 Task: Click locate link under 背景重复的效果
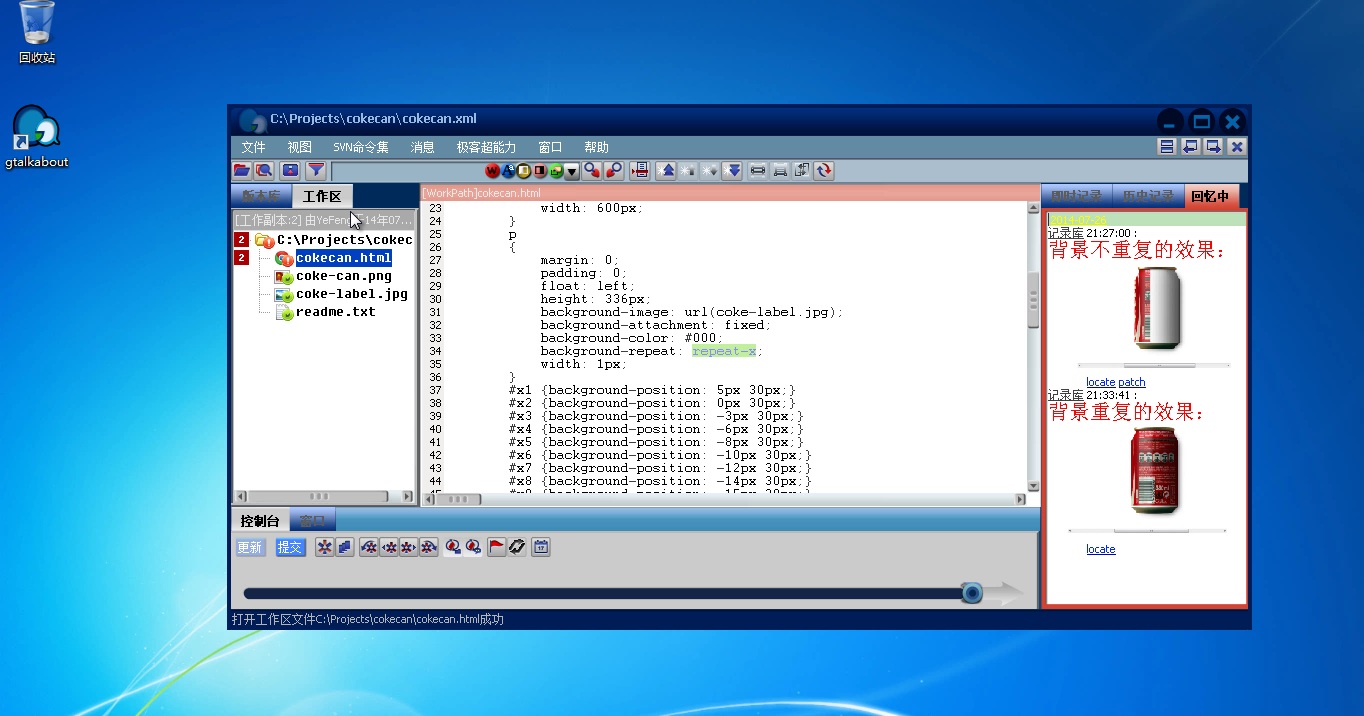tap(1100, 549)
